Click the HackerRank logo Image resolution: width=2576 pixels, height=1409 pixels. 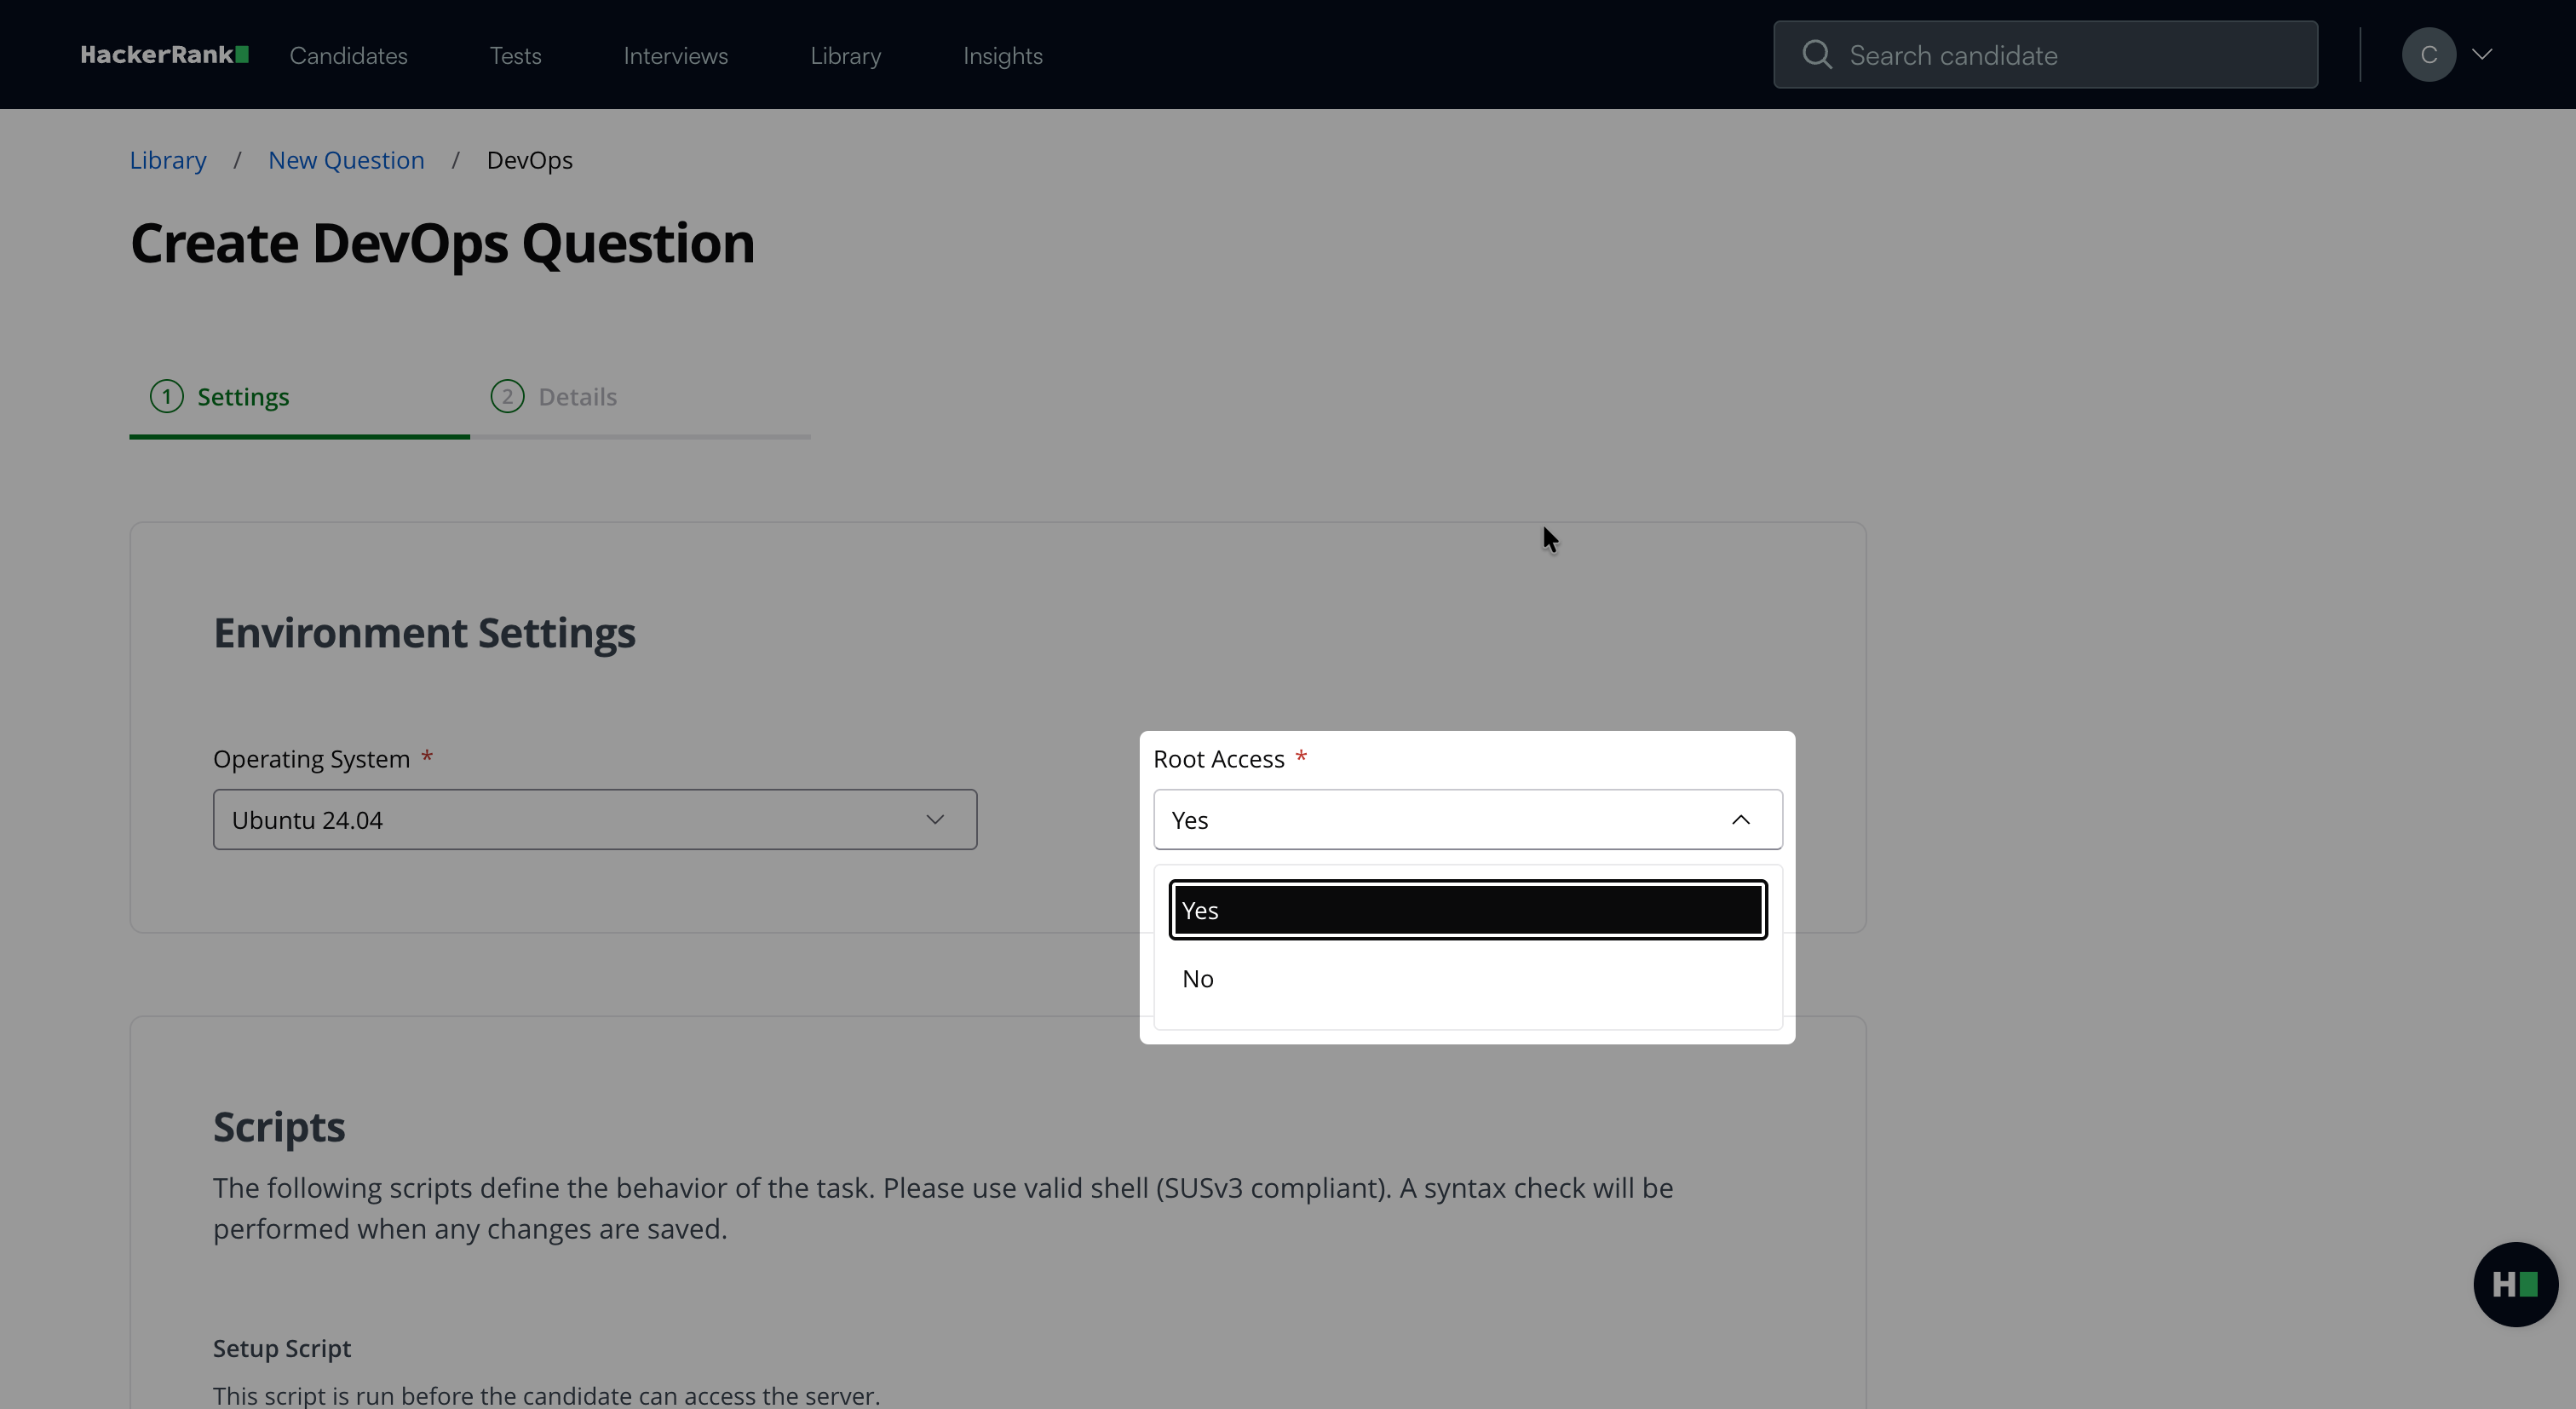pos(164,55)
